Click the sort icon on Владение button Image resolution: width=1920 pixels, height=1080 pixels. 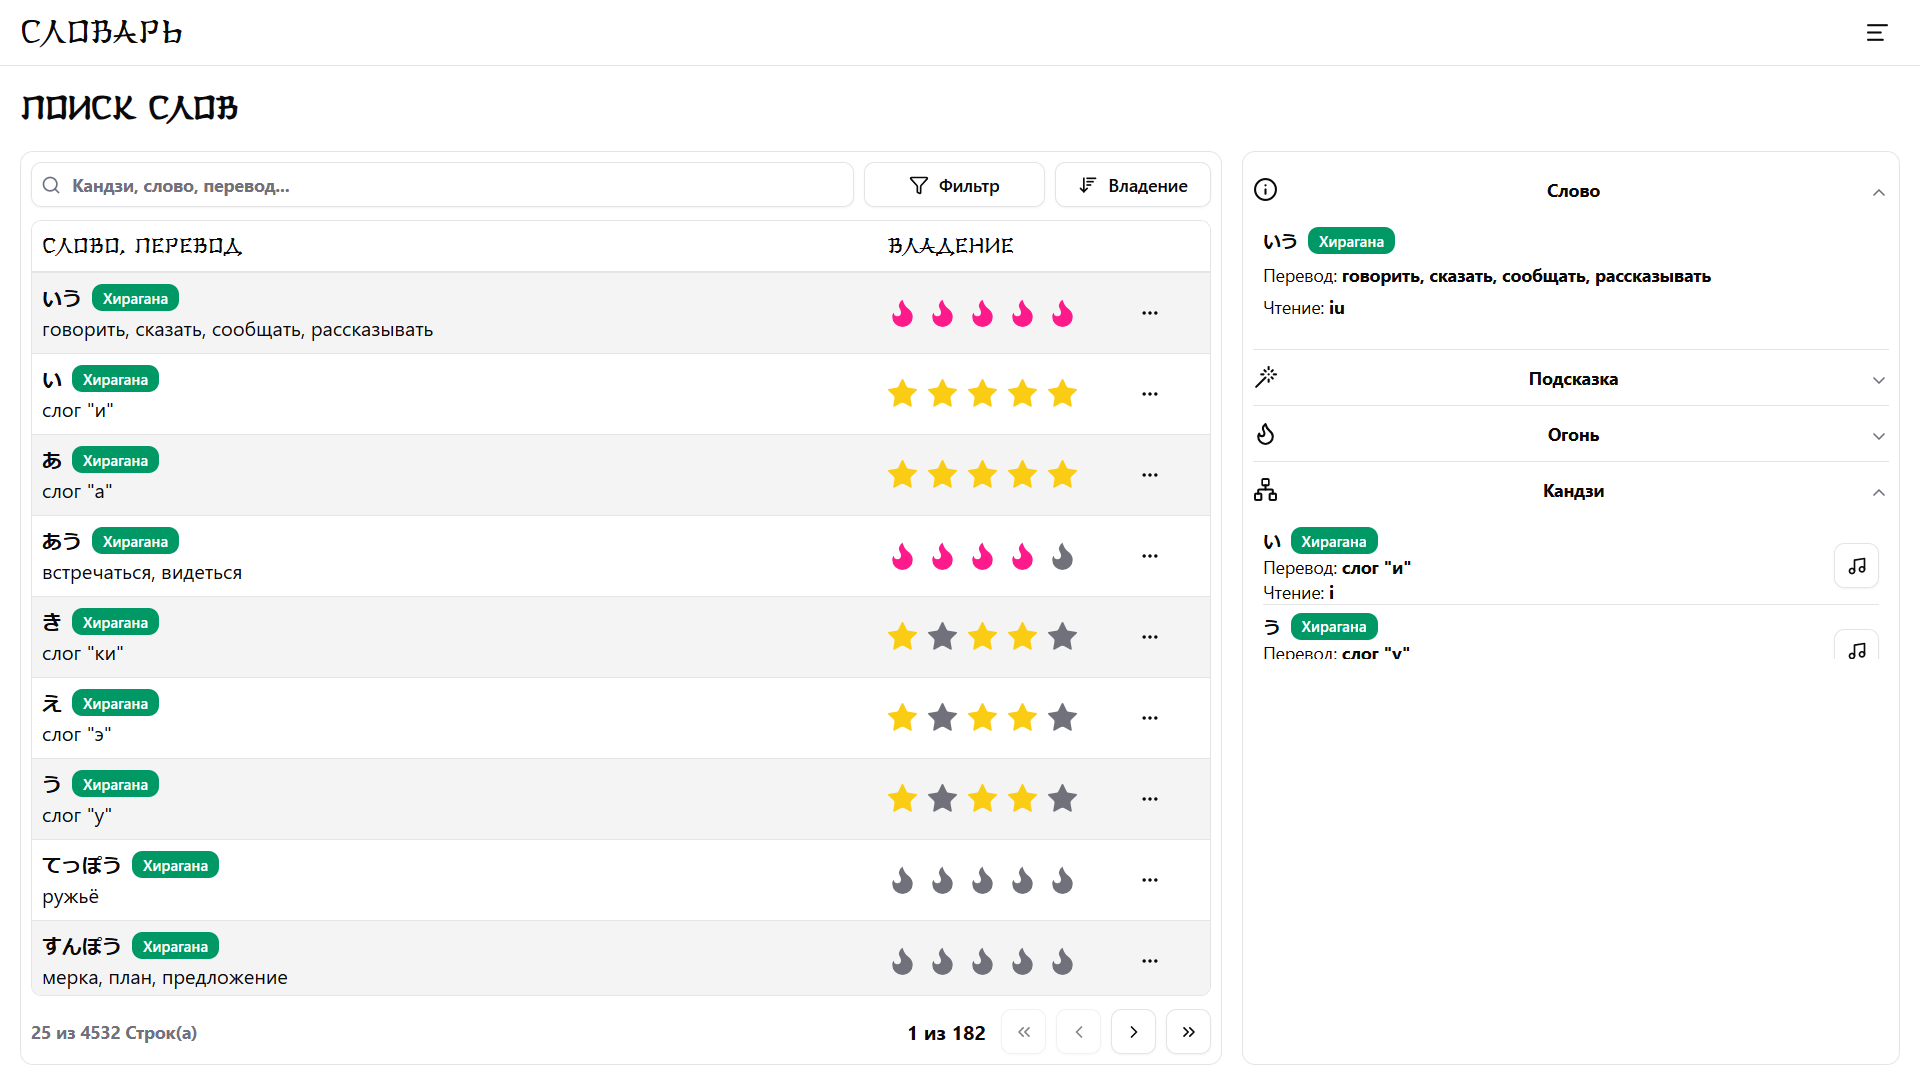click(1087, 185)
